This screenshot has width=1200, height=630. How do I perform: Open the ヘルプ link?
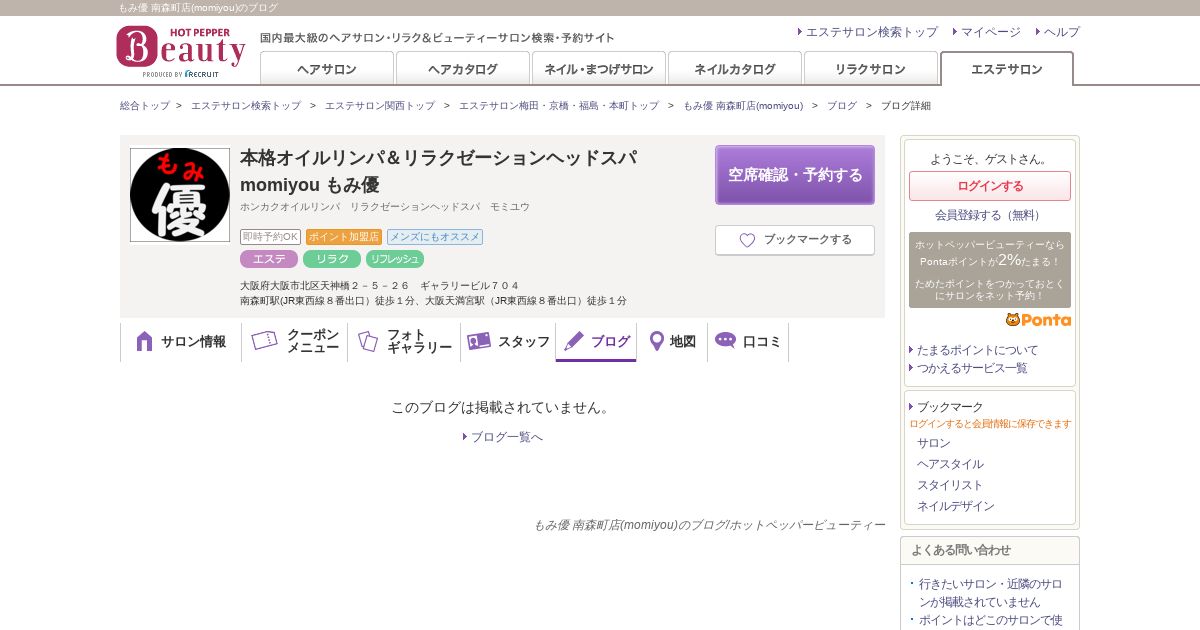click(1062, 32)
